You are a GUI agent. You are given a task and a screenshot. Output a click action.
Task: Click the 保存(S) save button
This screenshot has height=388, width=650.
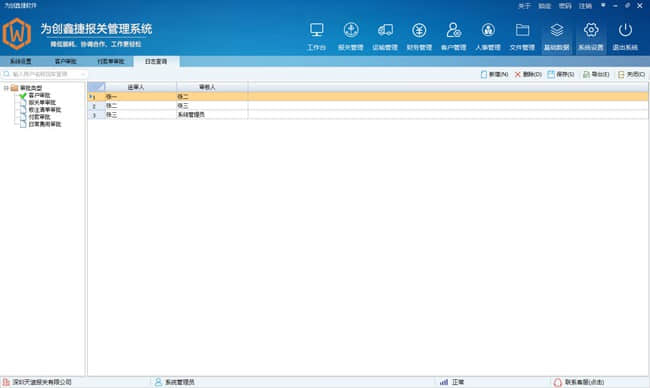[x=561, y=75]
